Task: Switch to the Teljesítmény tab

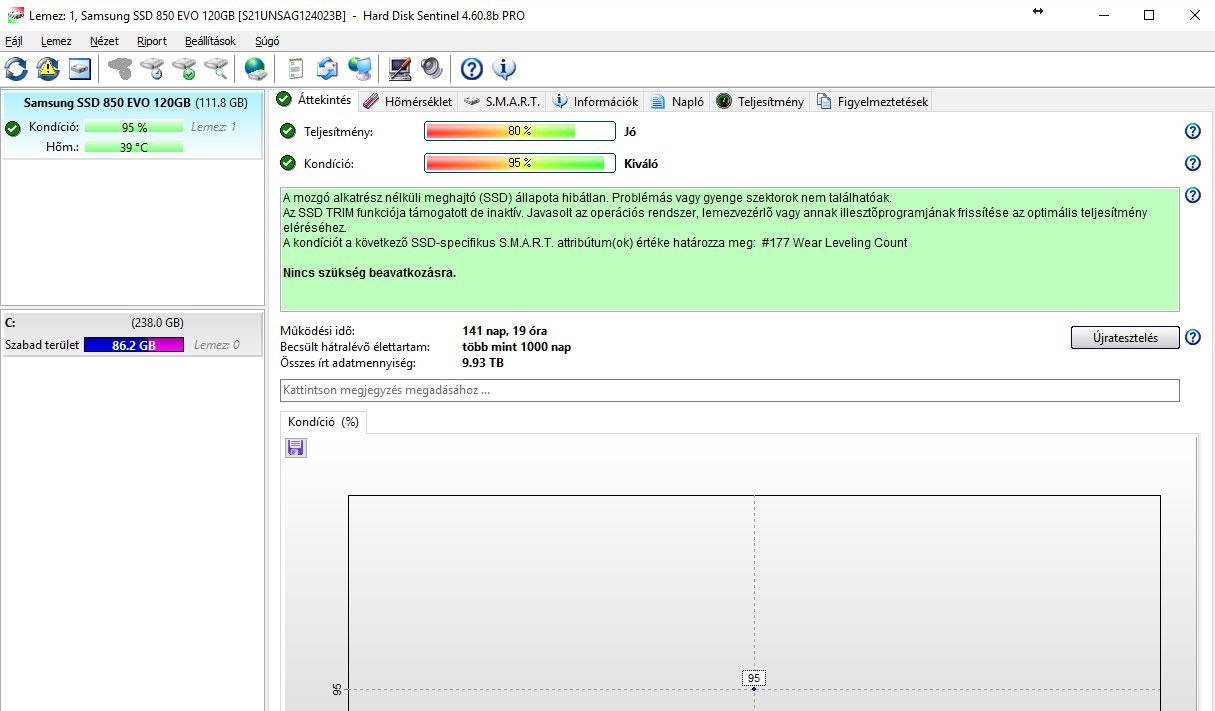Action: tap(760, 101)
